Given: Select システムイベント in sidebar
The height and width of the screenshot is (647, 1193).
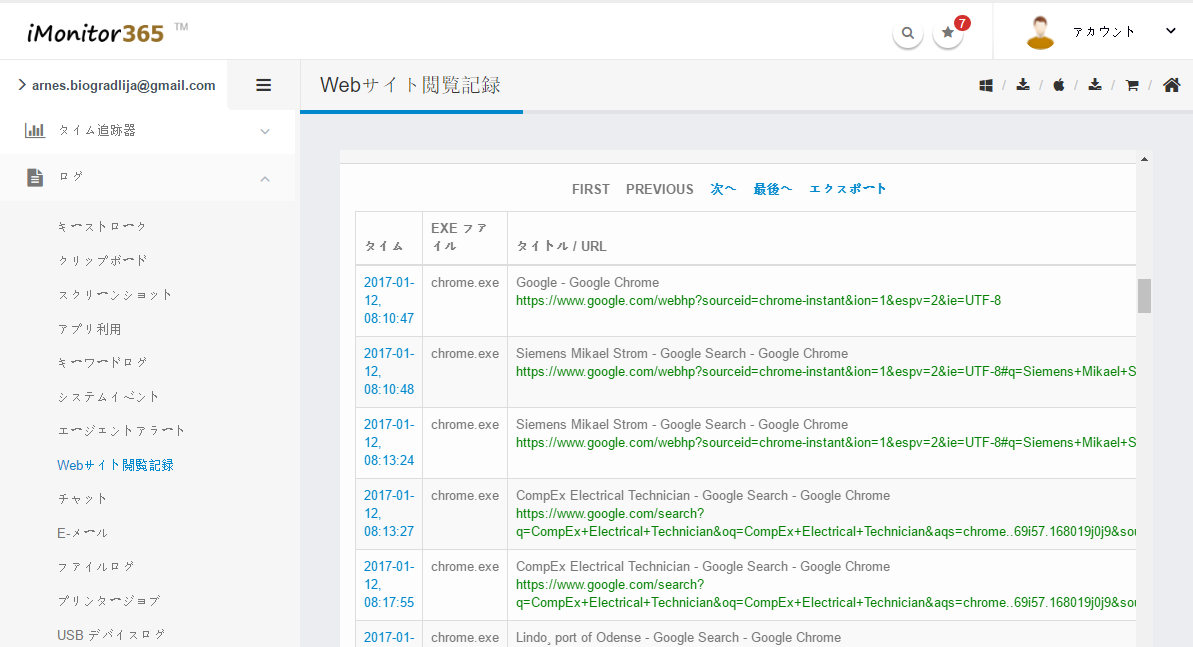Looking at the screenshot, I should tap(108, 397).
